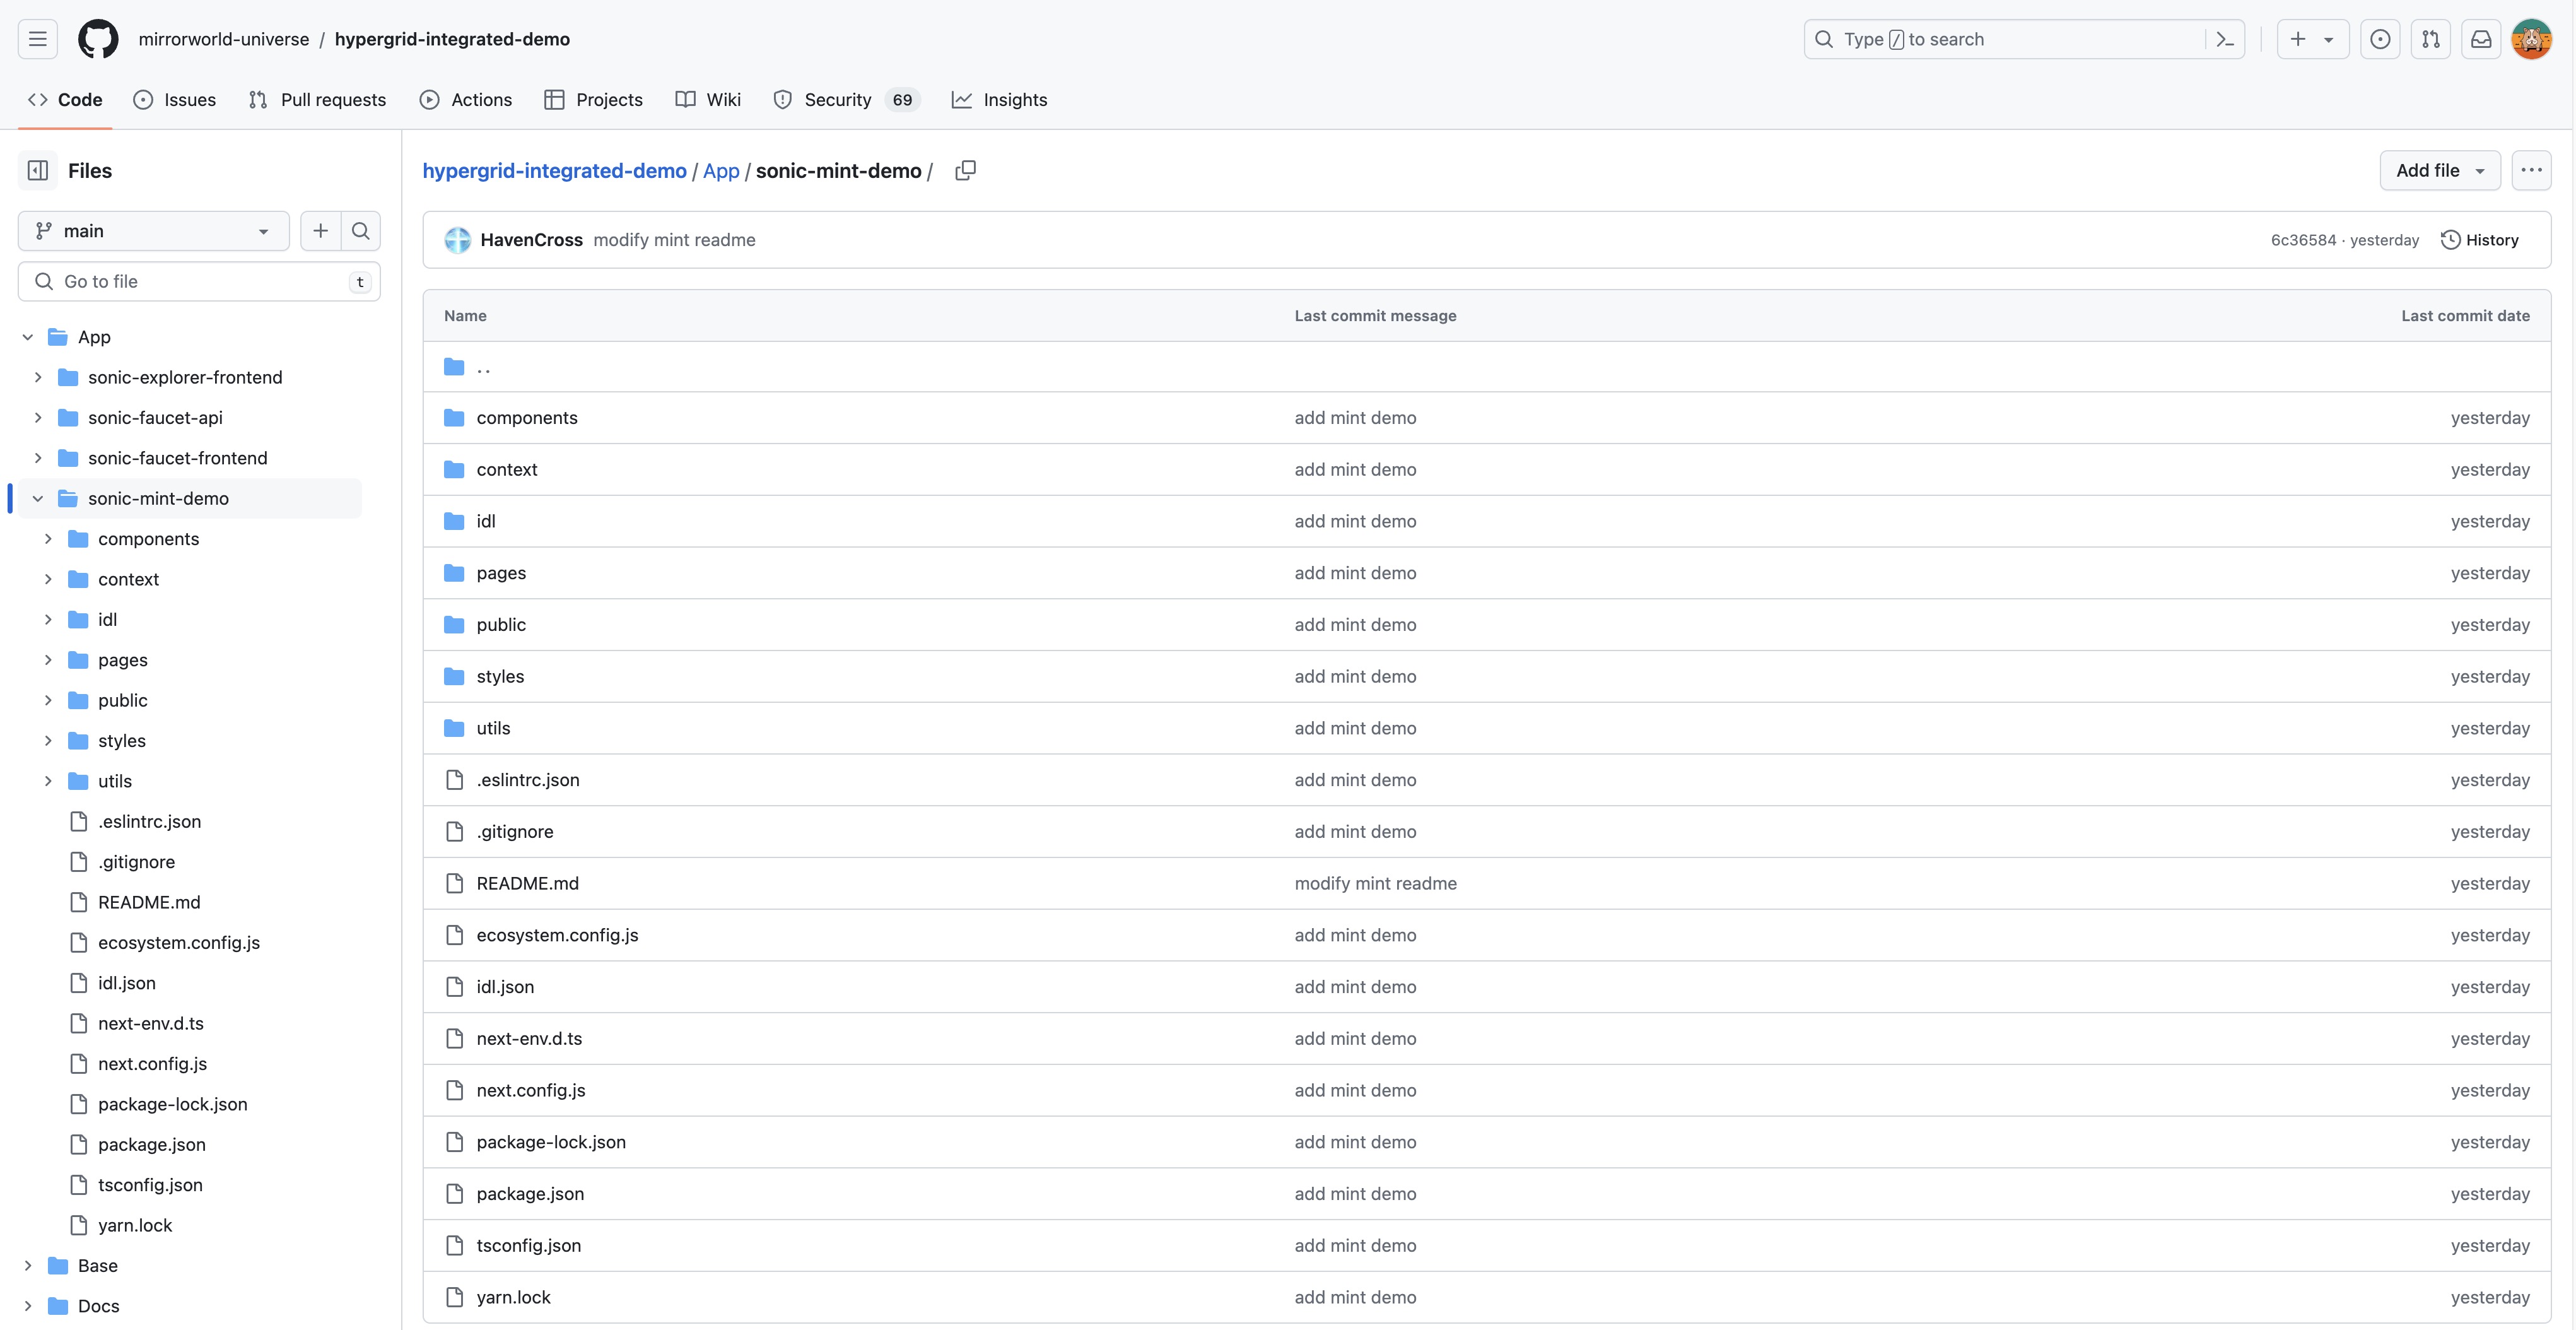
Task: Open the Insights tab
Action: [x=1000, y=100]
